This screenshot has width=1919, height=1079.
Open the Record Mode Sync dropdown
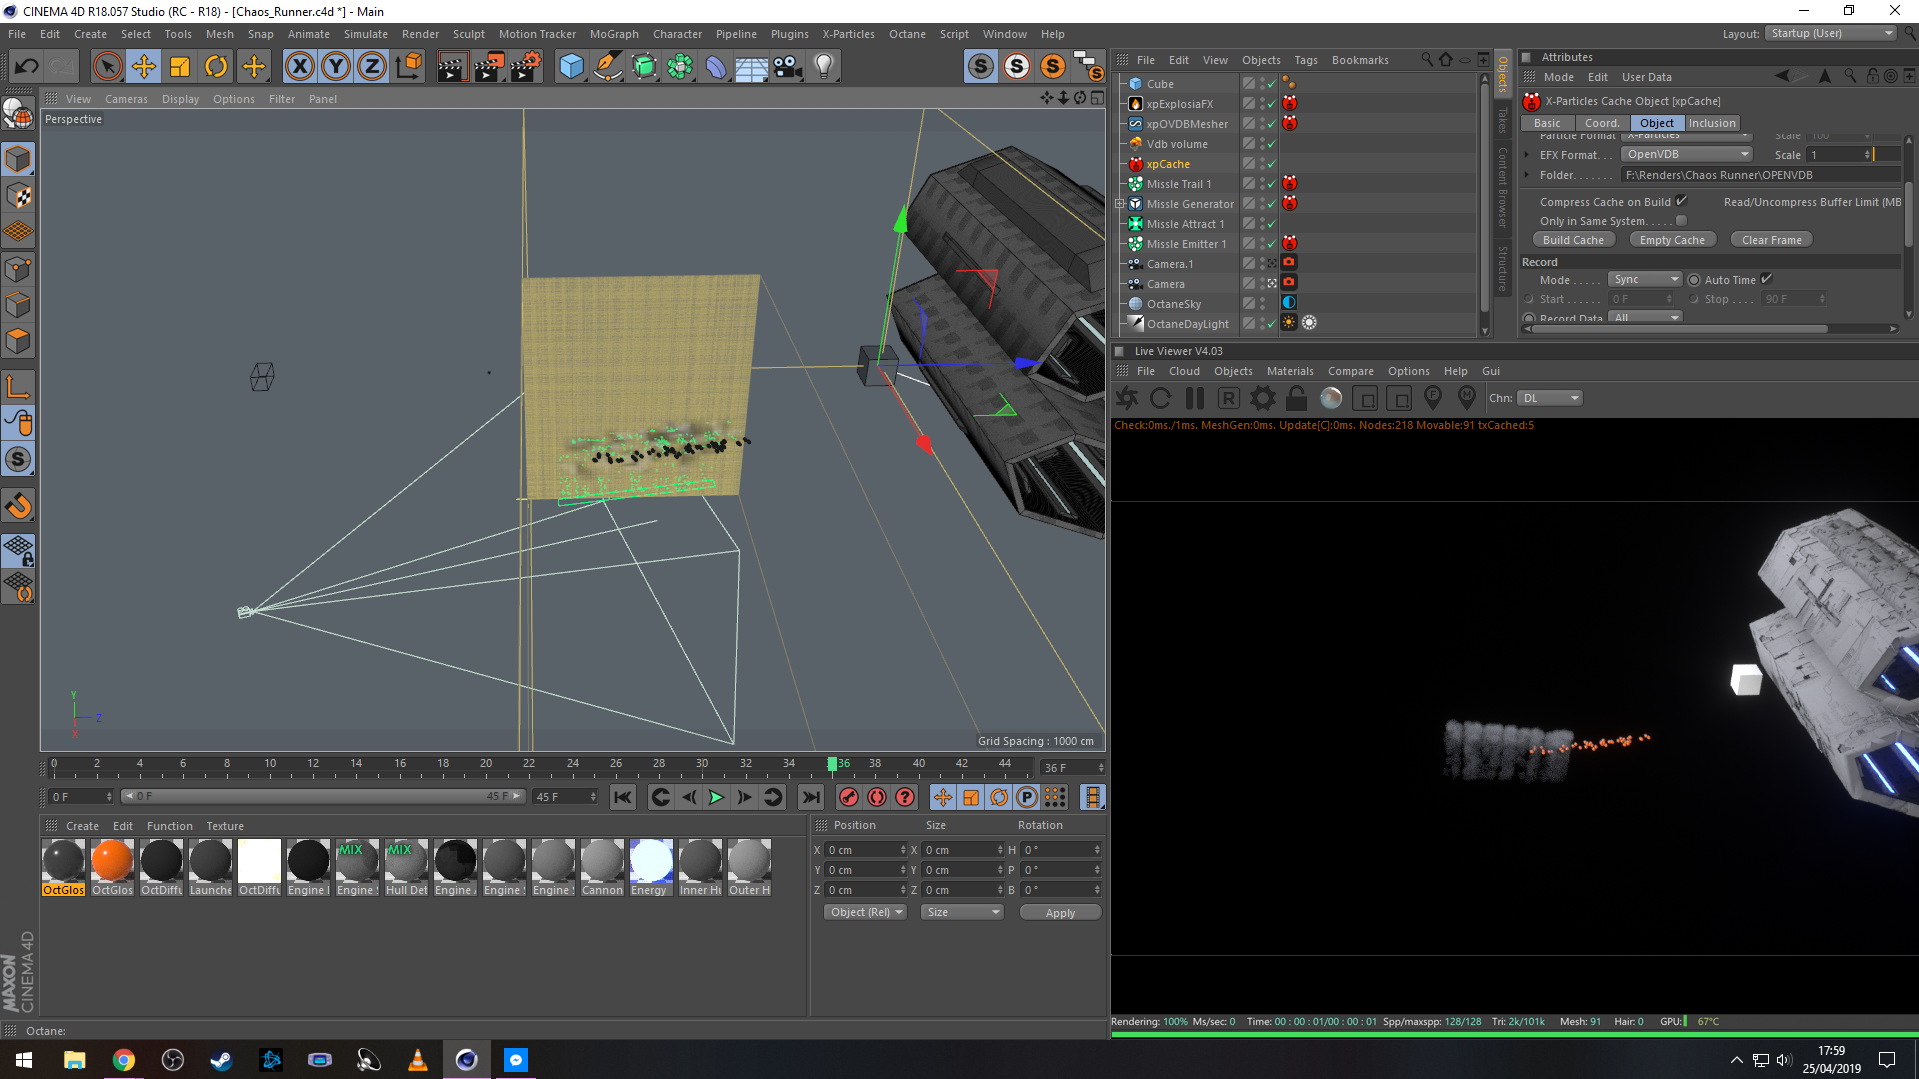pyautogui.click(x=1645, y=279)
